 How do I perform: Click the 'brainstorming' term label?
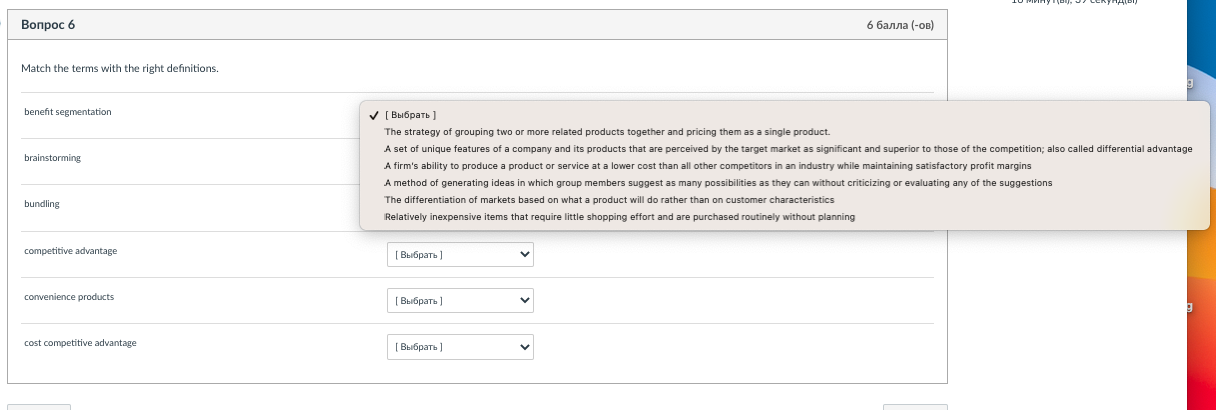point(53,158)
